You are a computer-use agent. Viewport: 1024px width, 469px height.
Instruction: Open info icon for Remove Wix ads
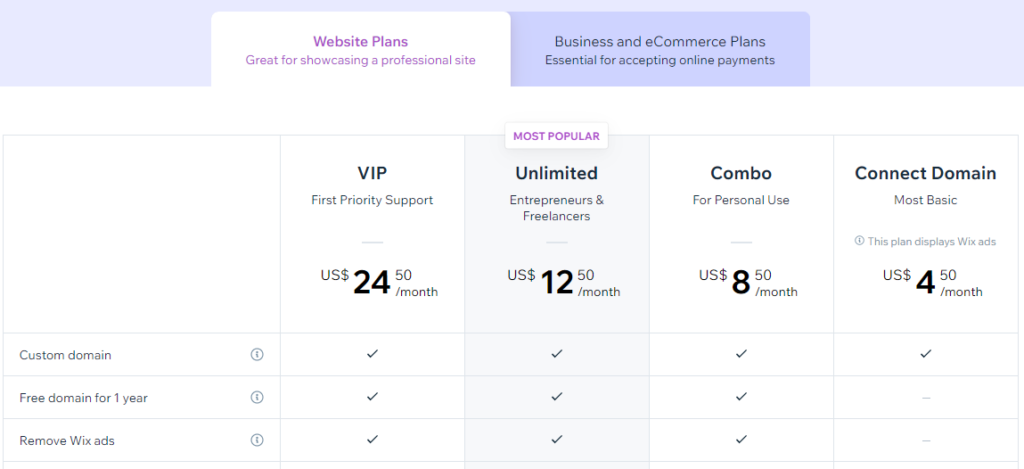coord(257,440)
